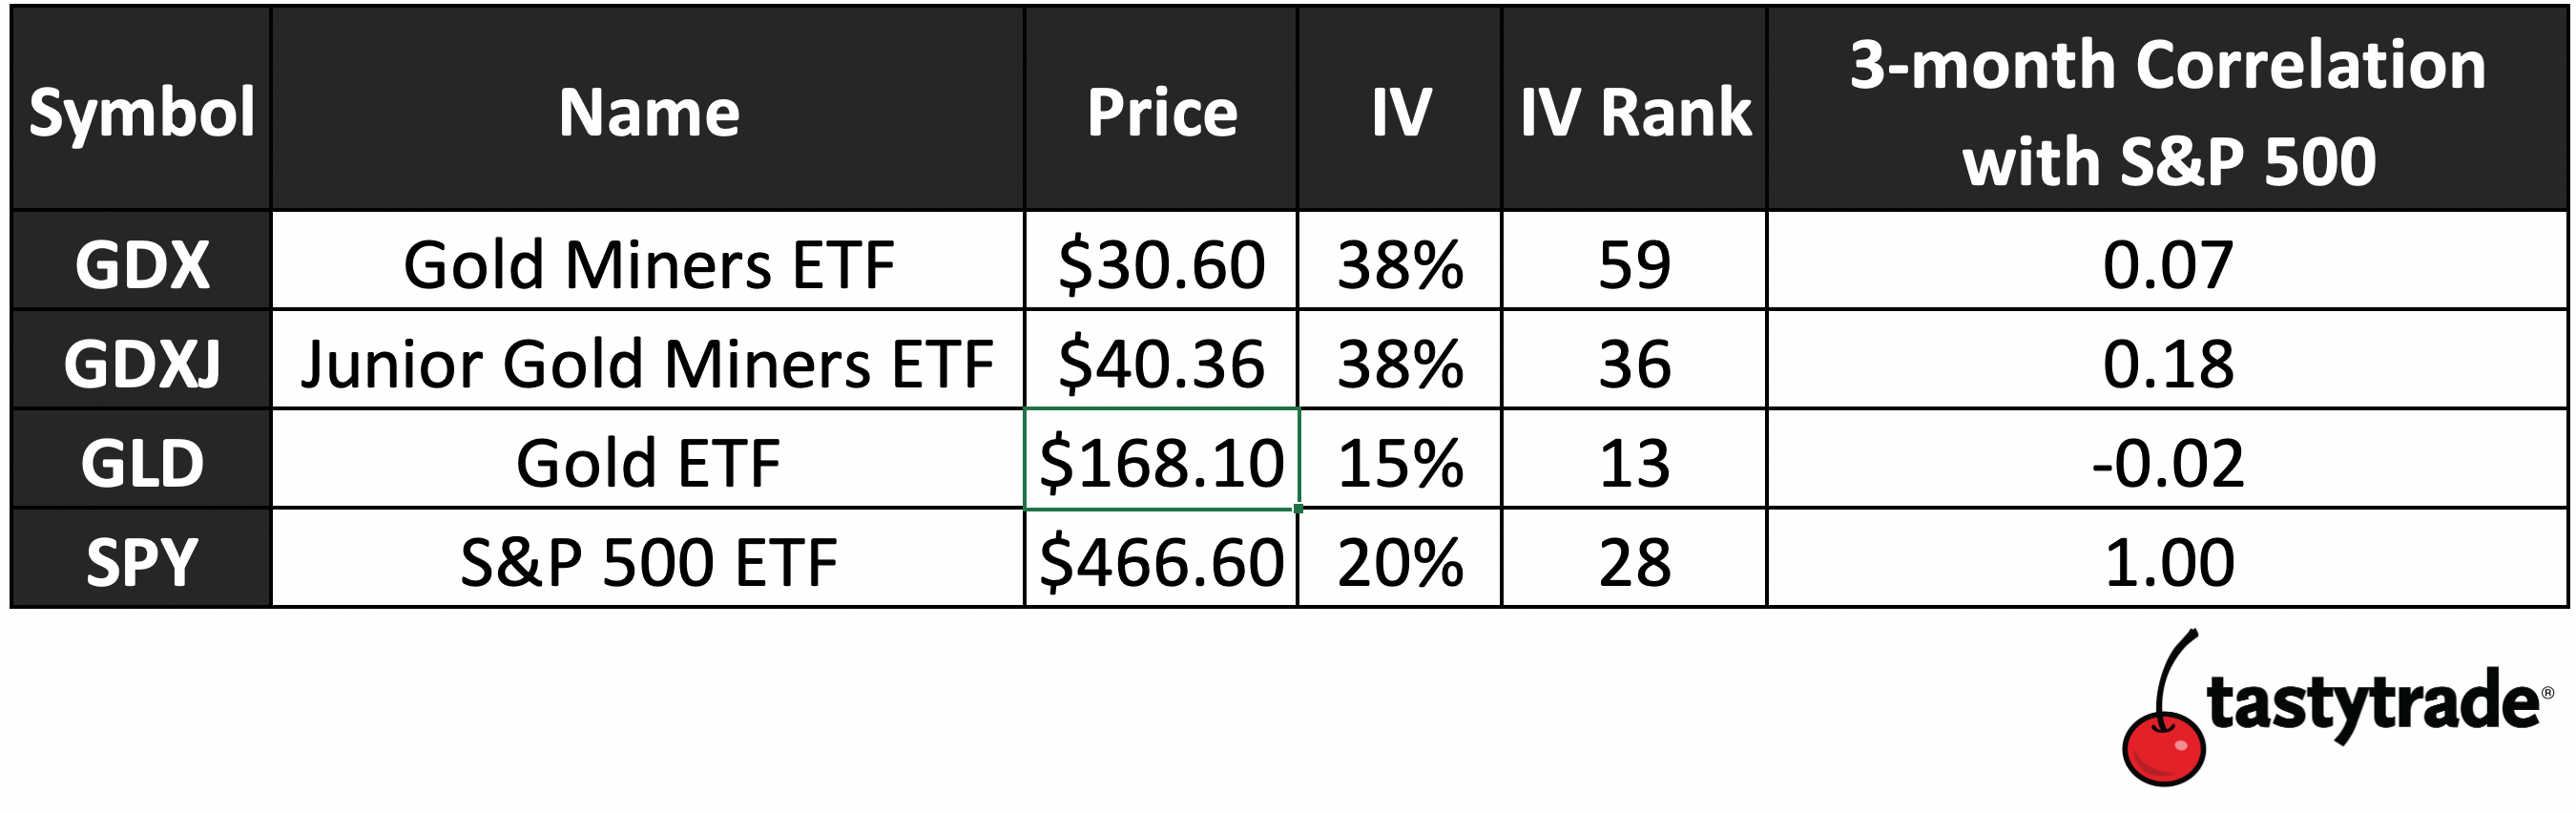The height and width of the screenshot is (813, 2576).
Task: Select the IV Rank header cell
Action: (x=1634, y=108)
